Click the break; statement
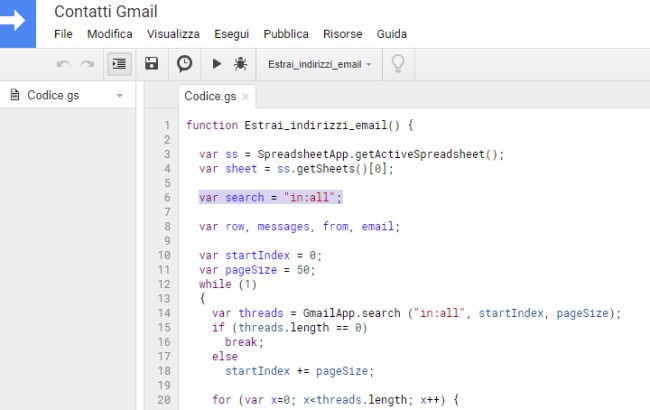The image size is (650, 410). [x=244, y=342]
